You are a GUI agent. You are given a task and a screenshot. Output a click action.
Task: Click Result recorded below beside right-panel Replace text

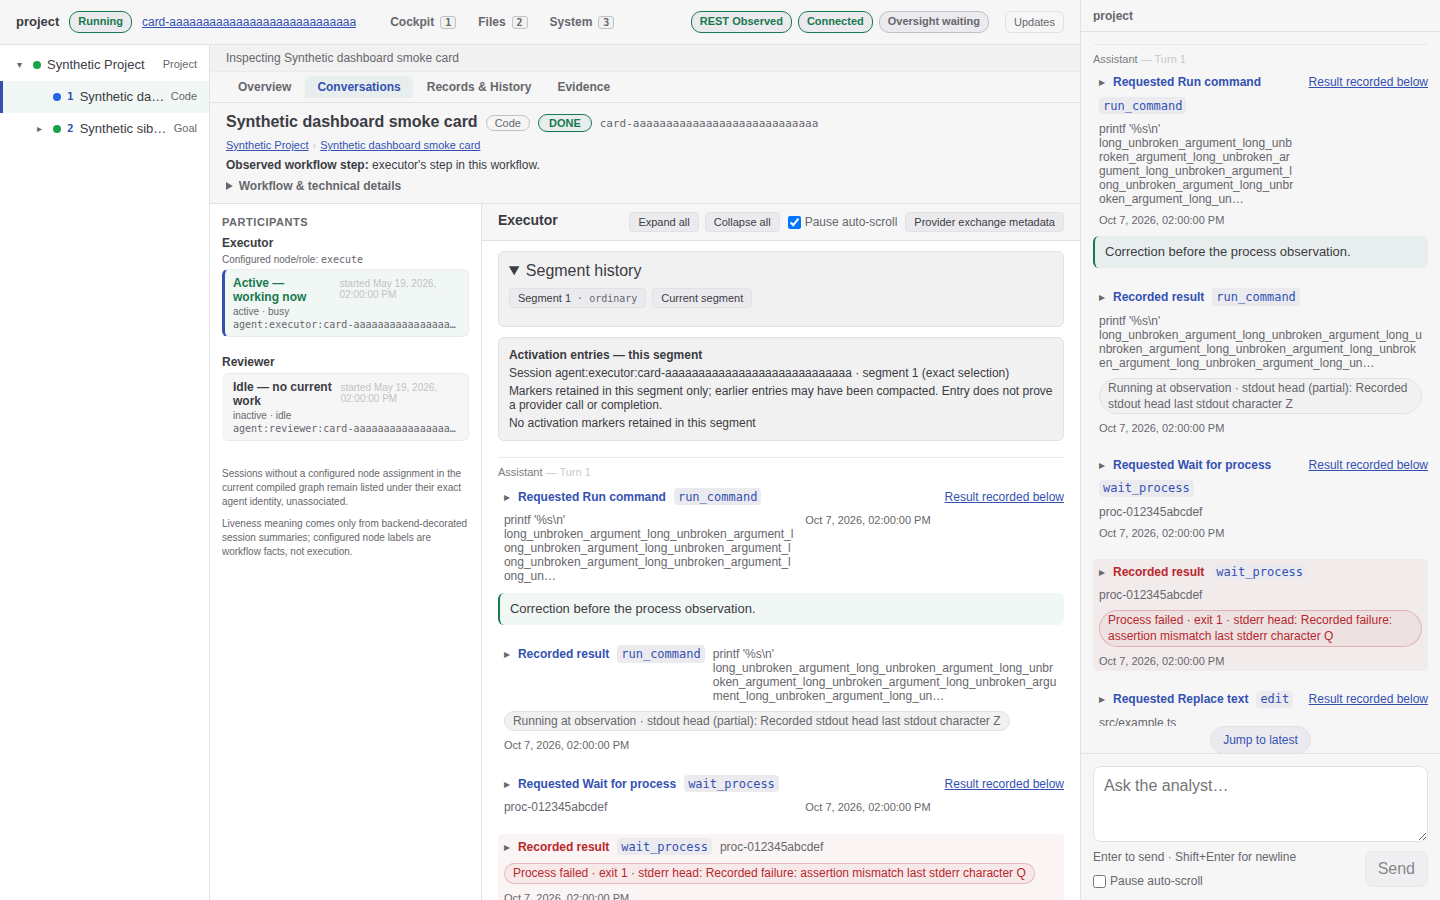click(x=1368, y=699)
